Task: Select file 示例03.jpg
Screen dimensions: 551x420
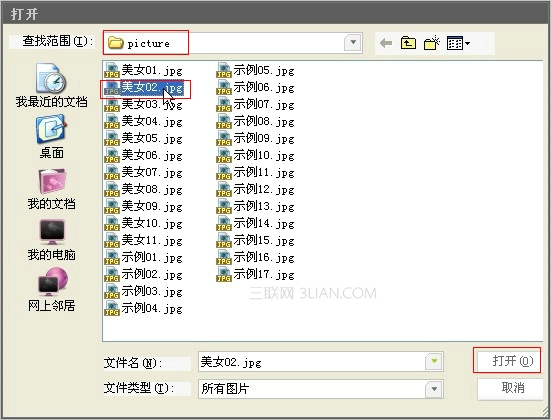Action: click(x=144, y=292)
